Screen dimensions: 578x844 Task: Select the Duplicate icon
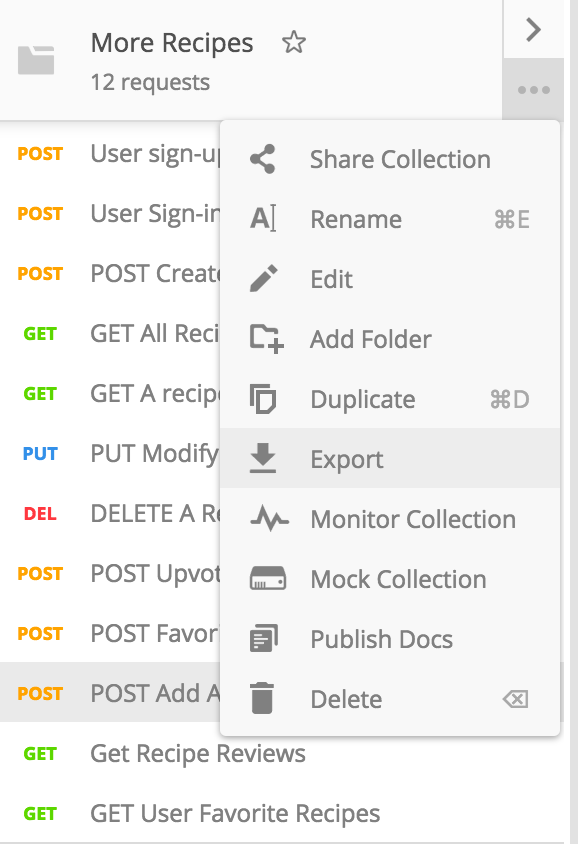point(263,398)
